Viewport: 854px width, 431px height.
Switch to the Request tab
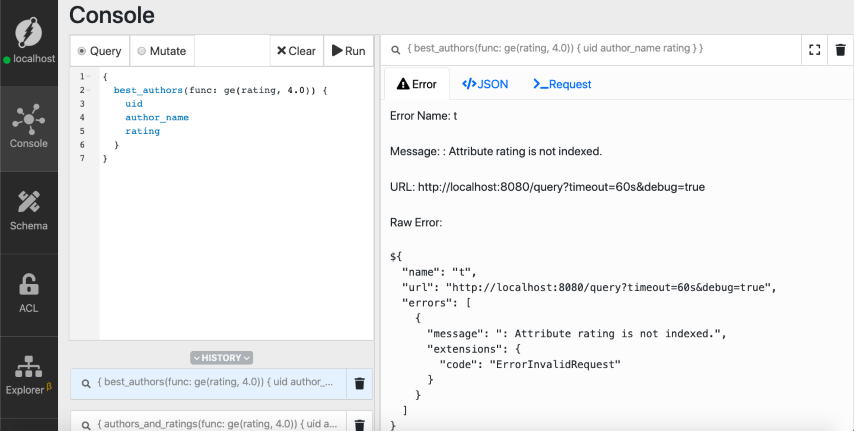[562, 84]
